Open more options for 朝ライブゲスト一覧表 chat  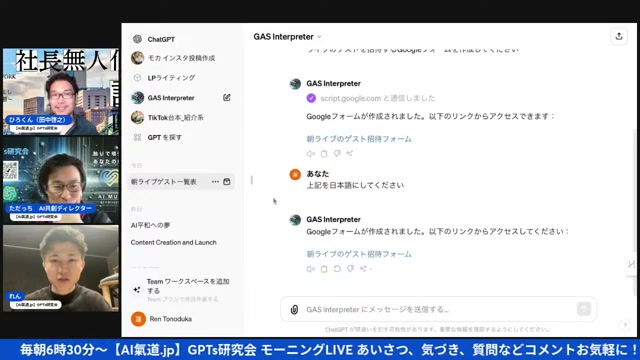click(215, 182)
